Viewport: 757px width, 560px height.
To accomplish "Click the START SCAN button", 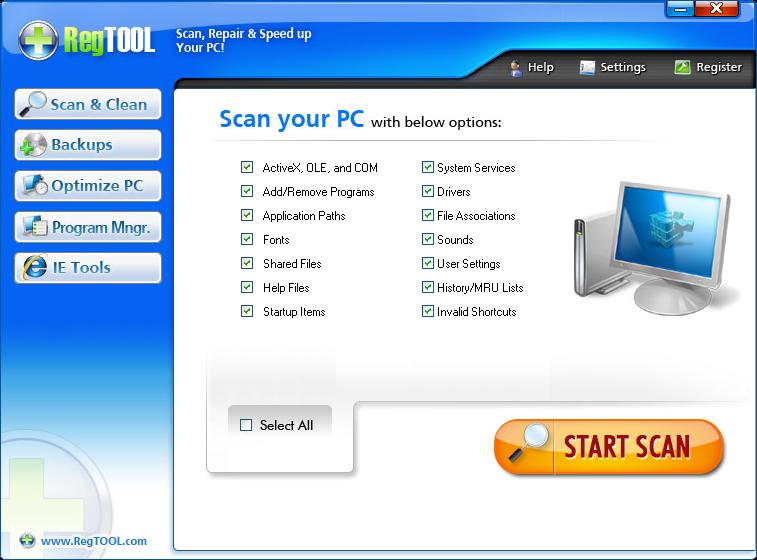I will [609, 447].
